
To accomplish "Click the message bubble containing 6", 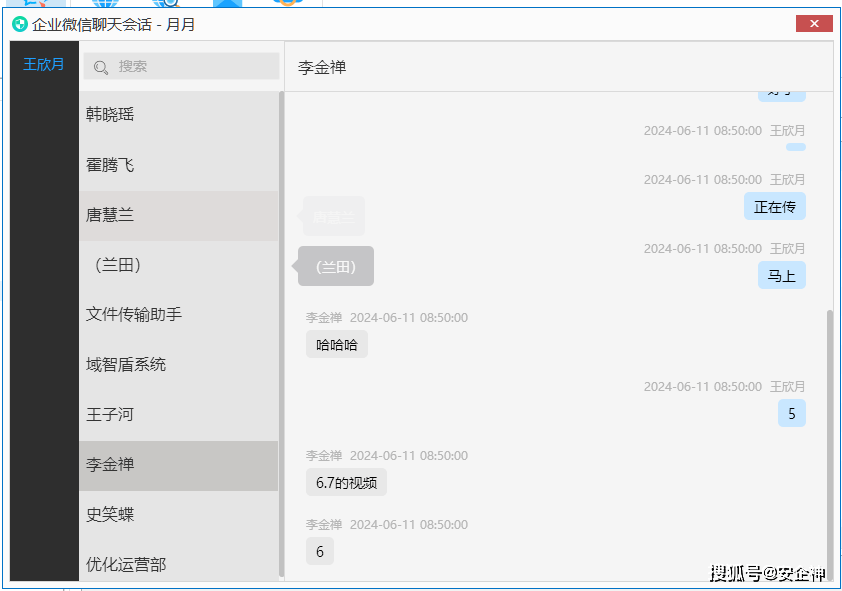I will click(320, 551).
